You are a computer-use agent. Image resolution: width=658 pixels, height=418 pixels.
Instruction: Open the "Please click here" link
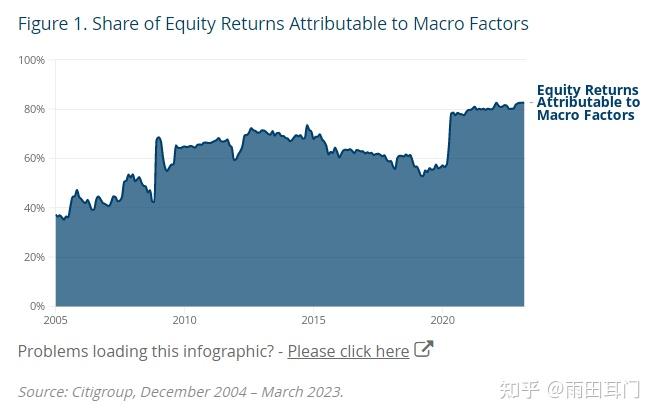tap(348, 351)
